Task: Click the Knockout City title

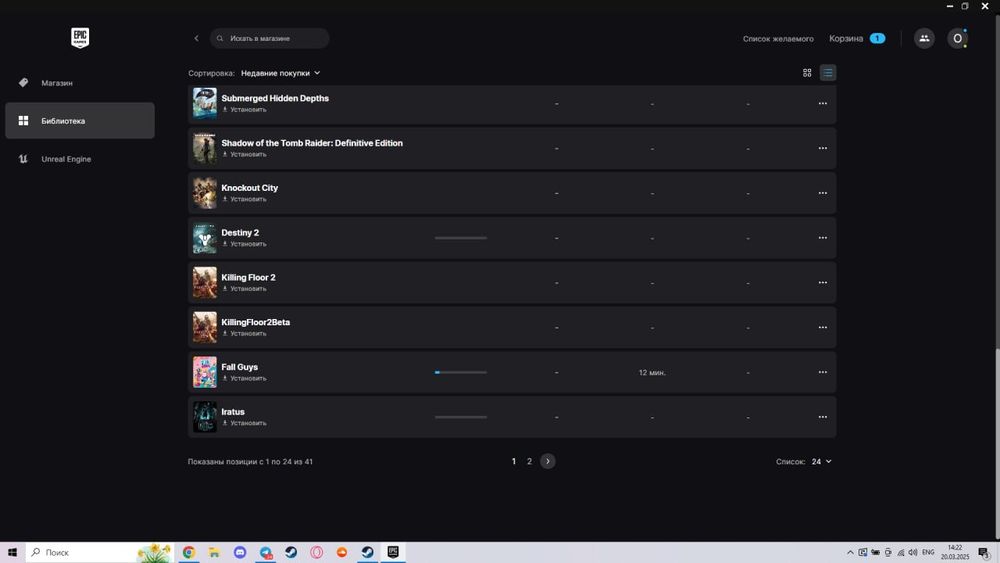Action: 249,187
